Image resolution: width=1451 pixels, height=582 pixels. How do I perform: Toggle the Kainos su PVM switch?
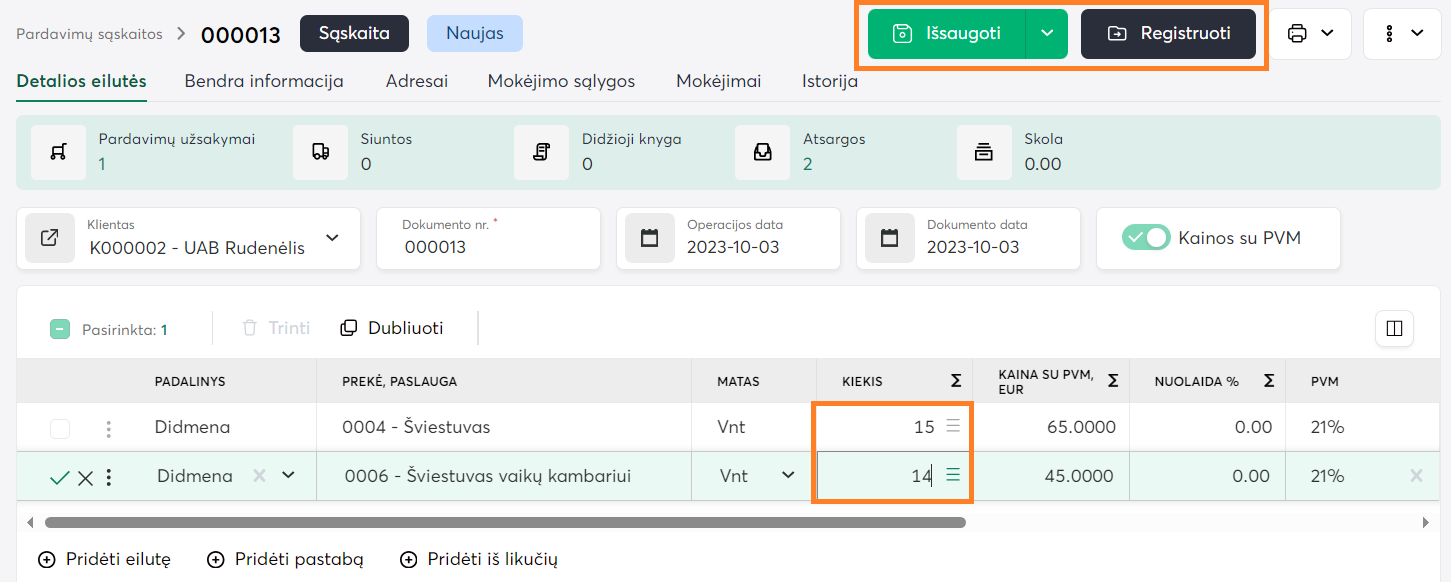coord(1145,238)
